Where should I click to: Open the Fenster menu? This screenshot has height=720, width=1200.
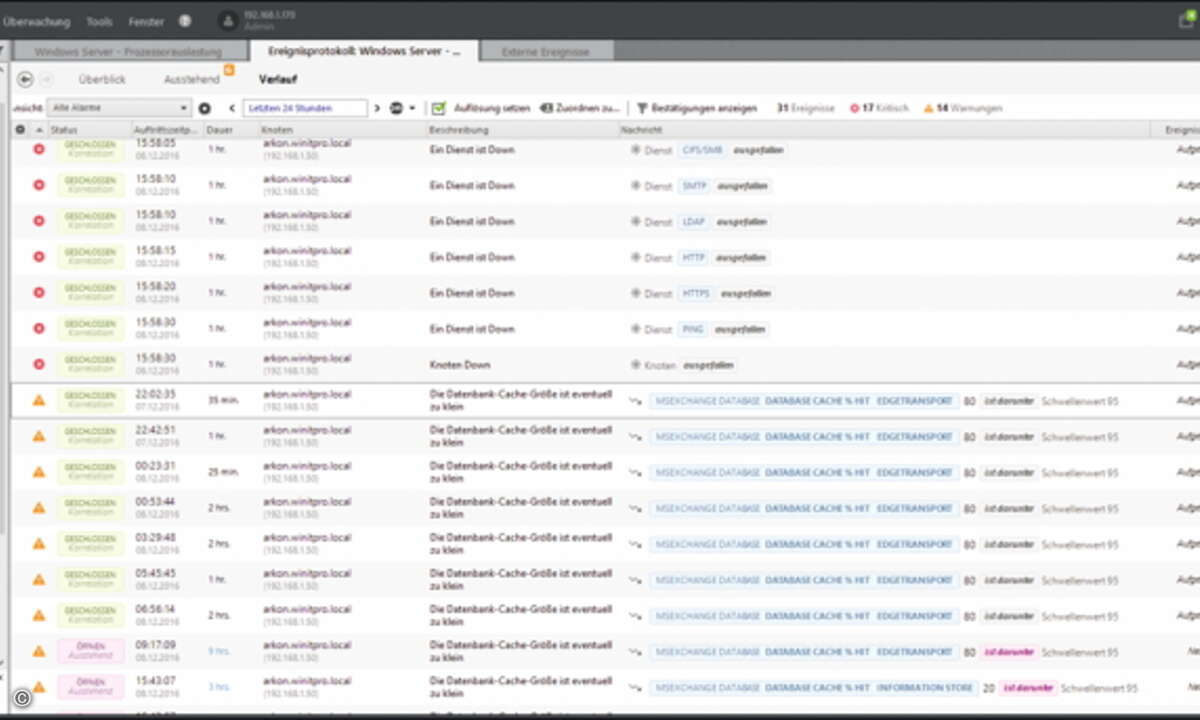tap(146, 21)
